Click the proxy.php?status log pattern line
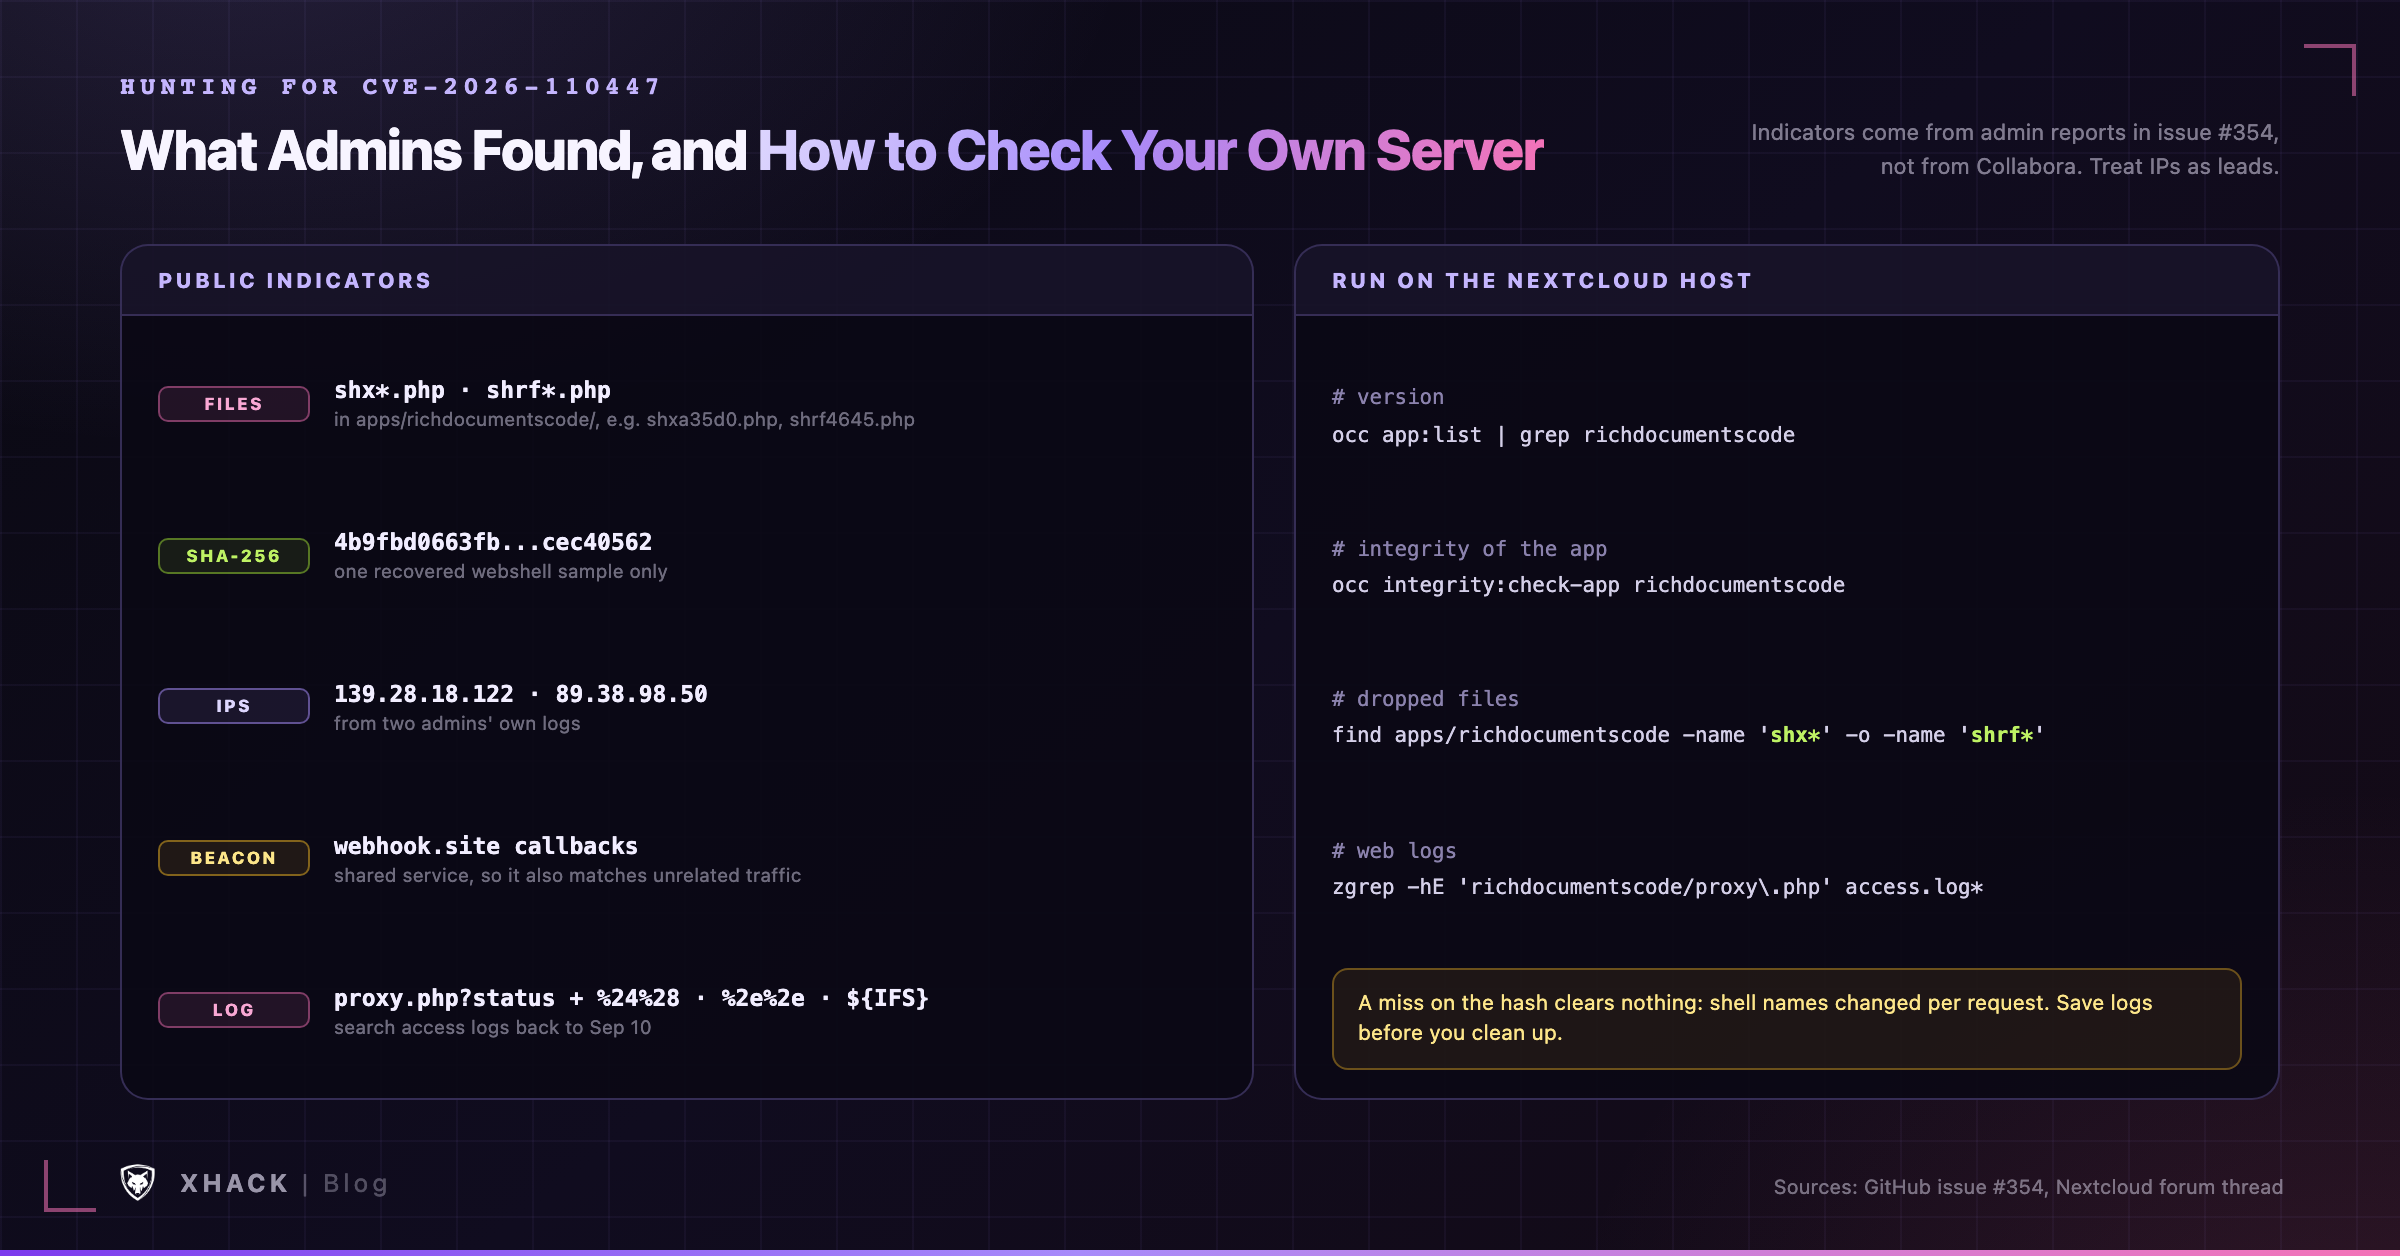Image resolution: width=2400 pixels, height=1256 pixels. [x=631, y=998]
